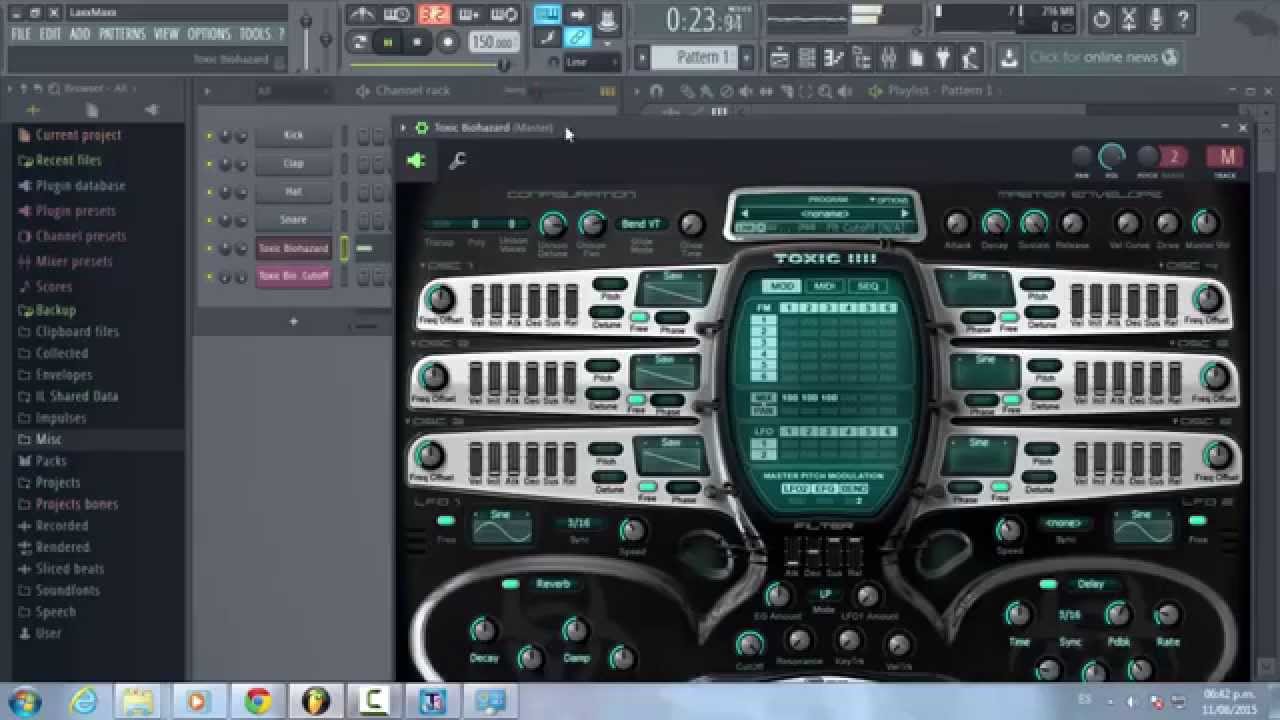
Task: Toggle Snare channel mute LED
Action: (209, 220)
